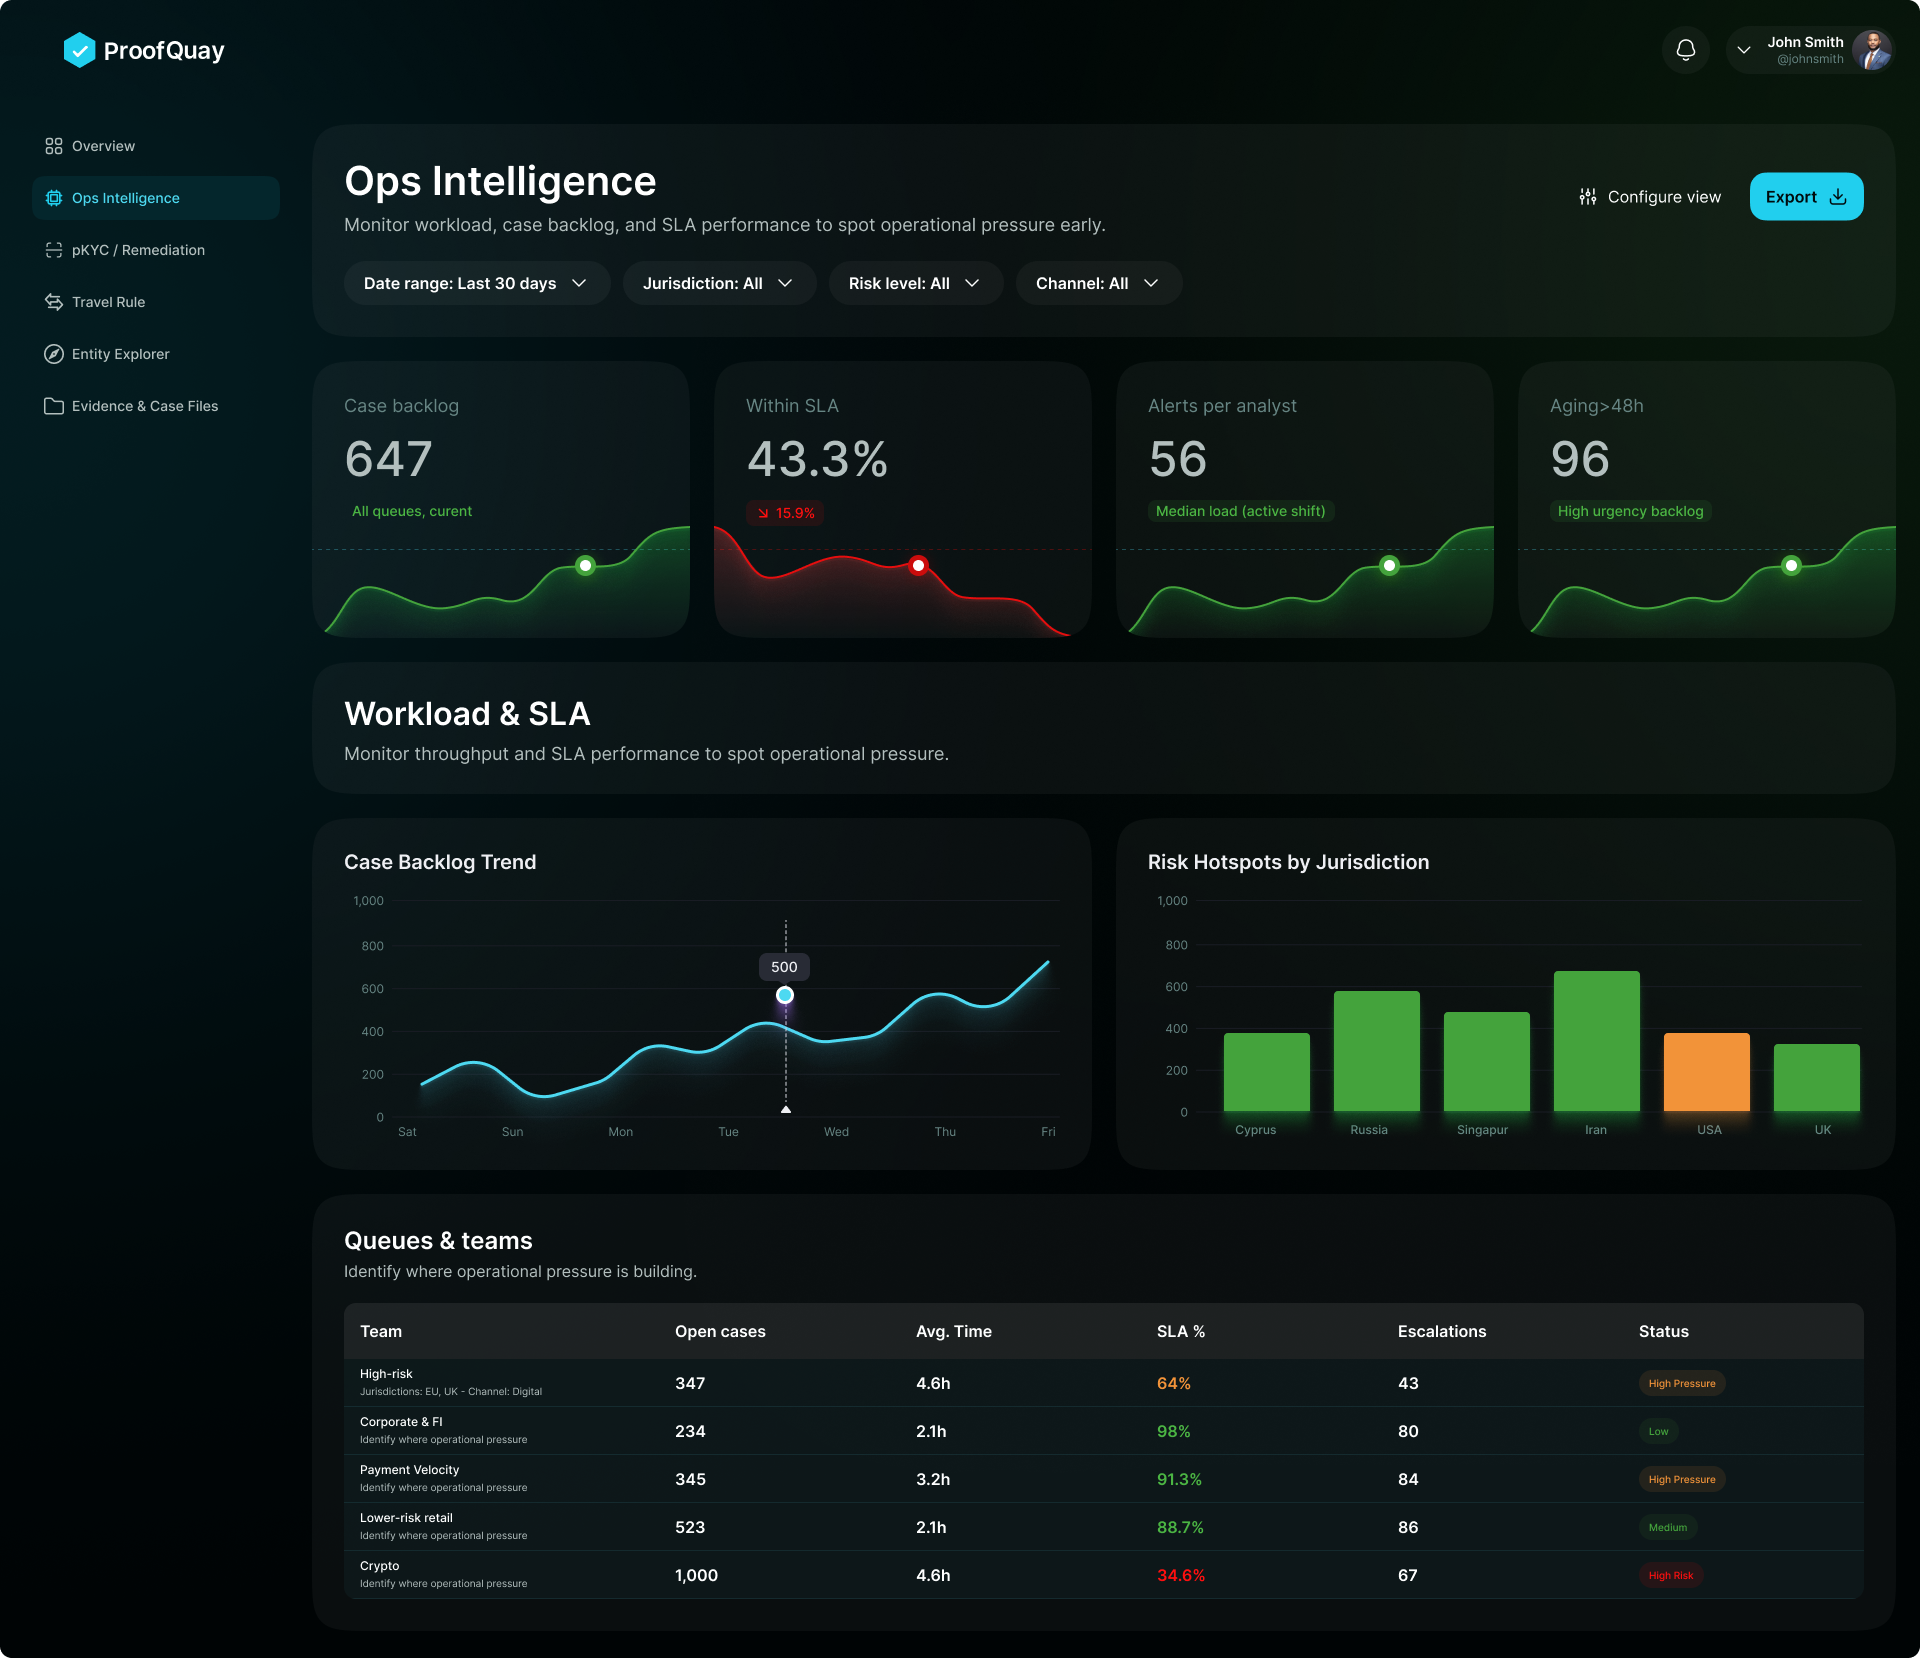Click the Entity Explorer compass icon
Image resolution: width=1920 pixels, height=1658 pixels.
(54, 354)
